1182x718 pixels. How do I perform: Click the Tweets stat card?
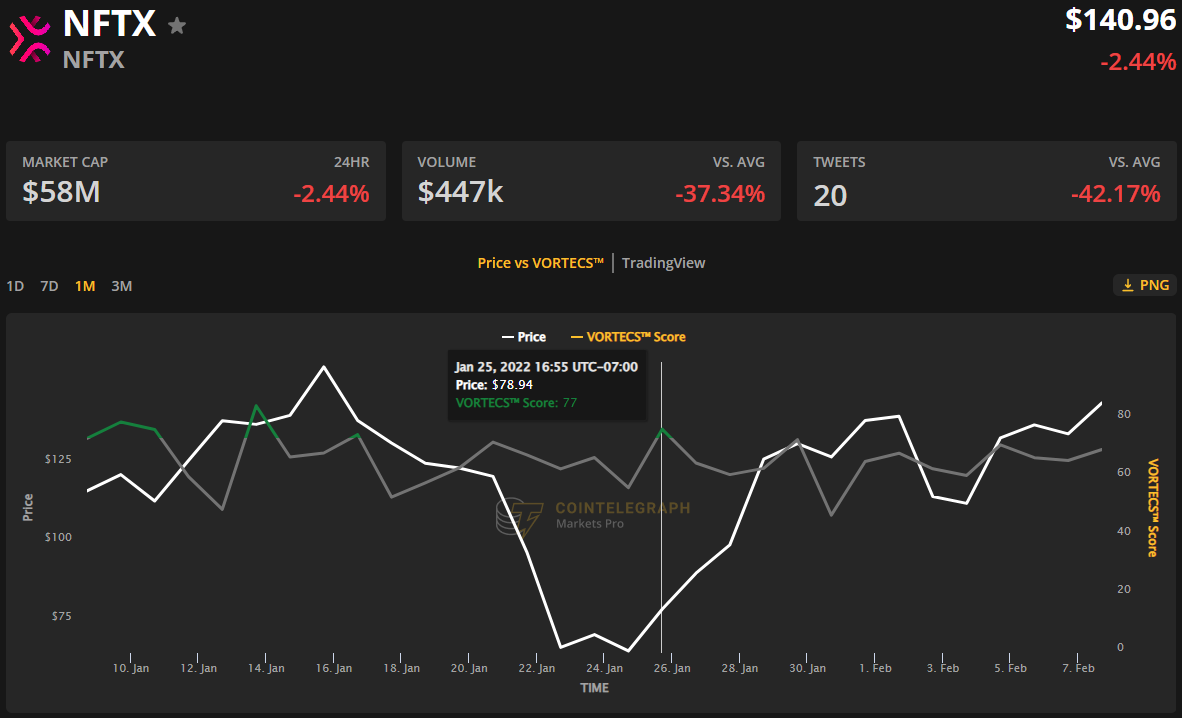986,181
